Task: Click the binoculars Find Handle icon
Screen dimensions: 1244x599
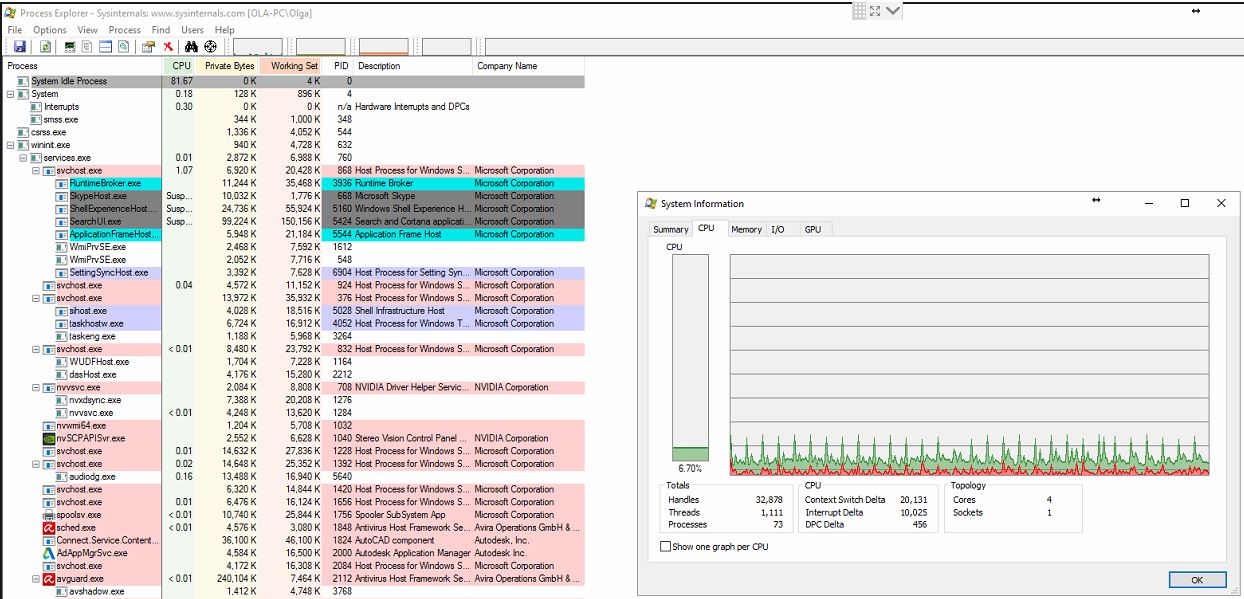Action: click(x=191, y=47)
